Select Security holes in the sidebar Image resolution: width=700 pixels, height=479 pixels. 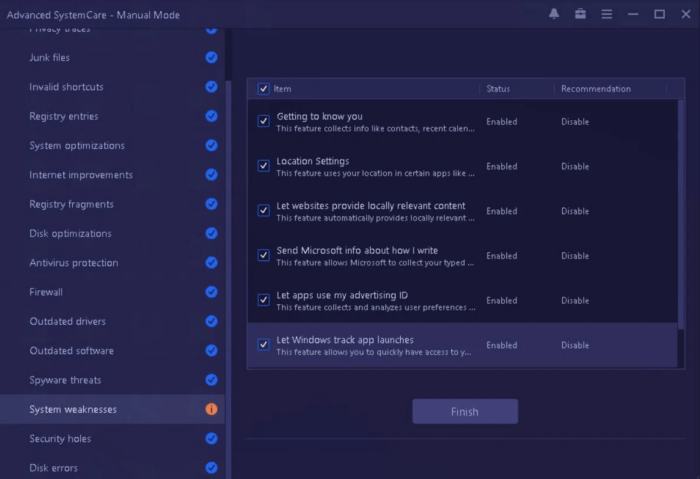pyautogui.click(x=61, y=438)
